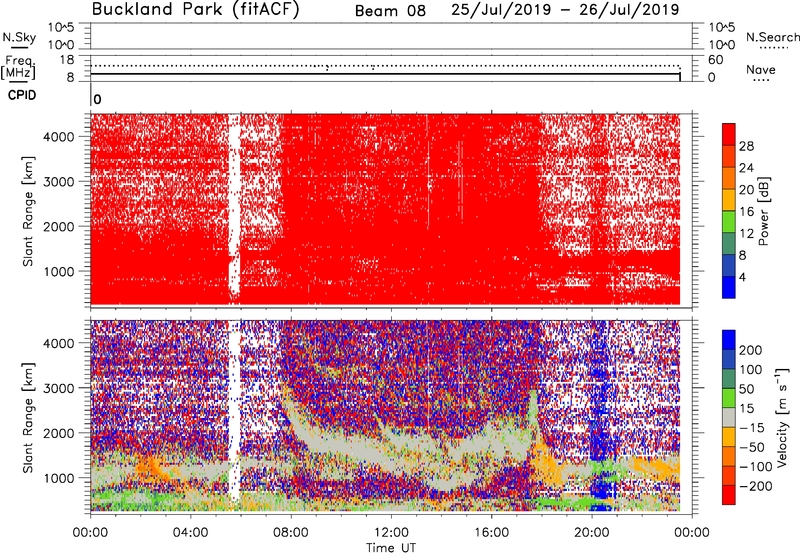Click the 'Velocity [m s⁻¹]' colorbar label

pos(783,416)
